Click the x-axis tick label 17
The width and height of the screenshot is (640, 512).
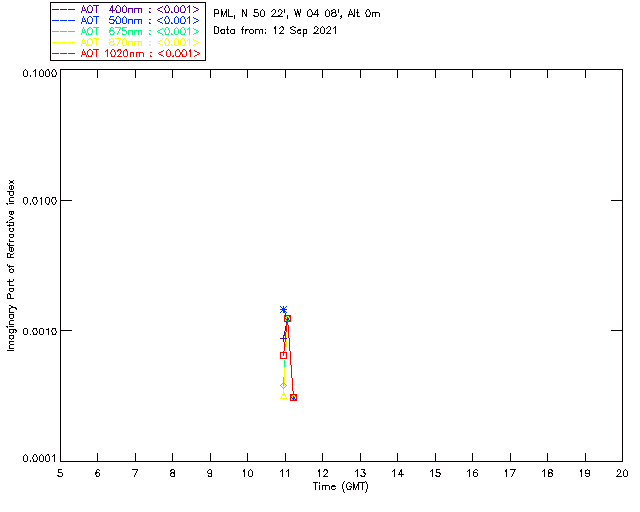click(x=510, y=473)
